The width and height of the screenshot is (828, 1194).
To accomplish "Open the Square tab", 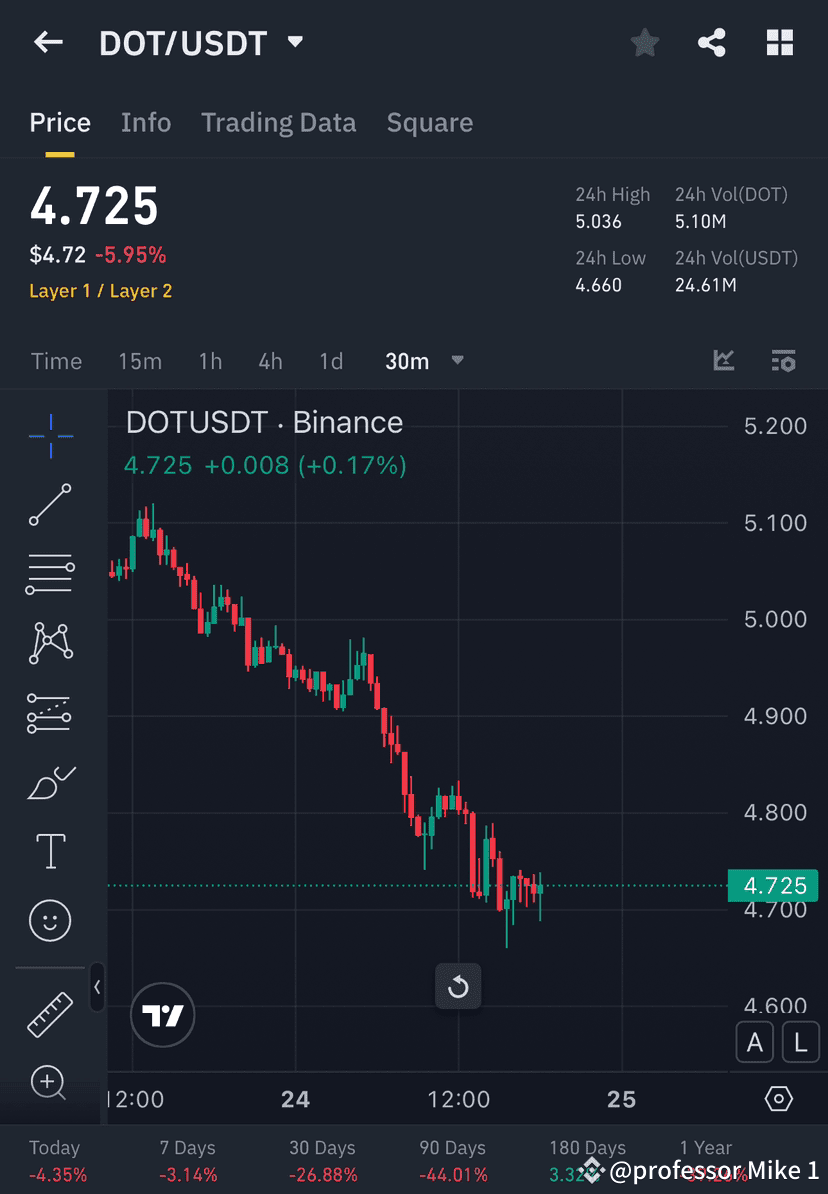I will pyautogui.click(x=429, y=122).
